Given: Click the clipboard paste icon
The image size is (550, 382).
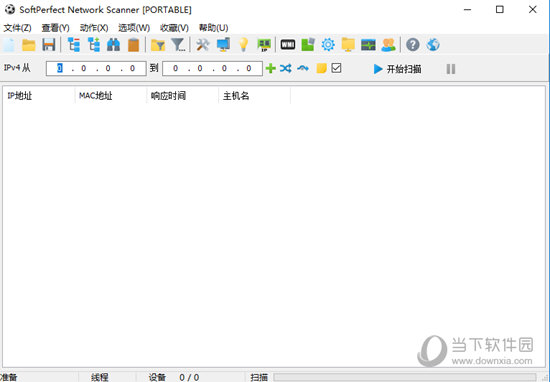Looking at the screenshot, I should pos(133,45).
